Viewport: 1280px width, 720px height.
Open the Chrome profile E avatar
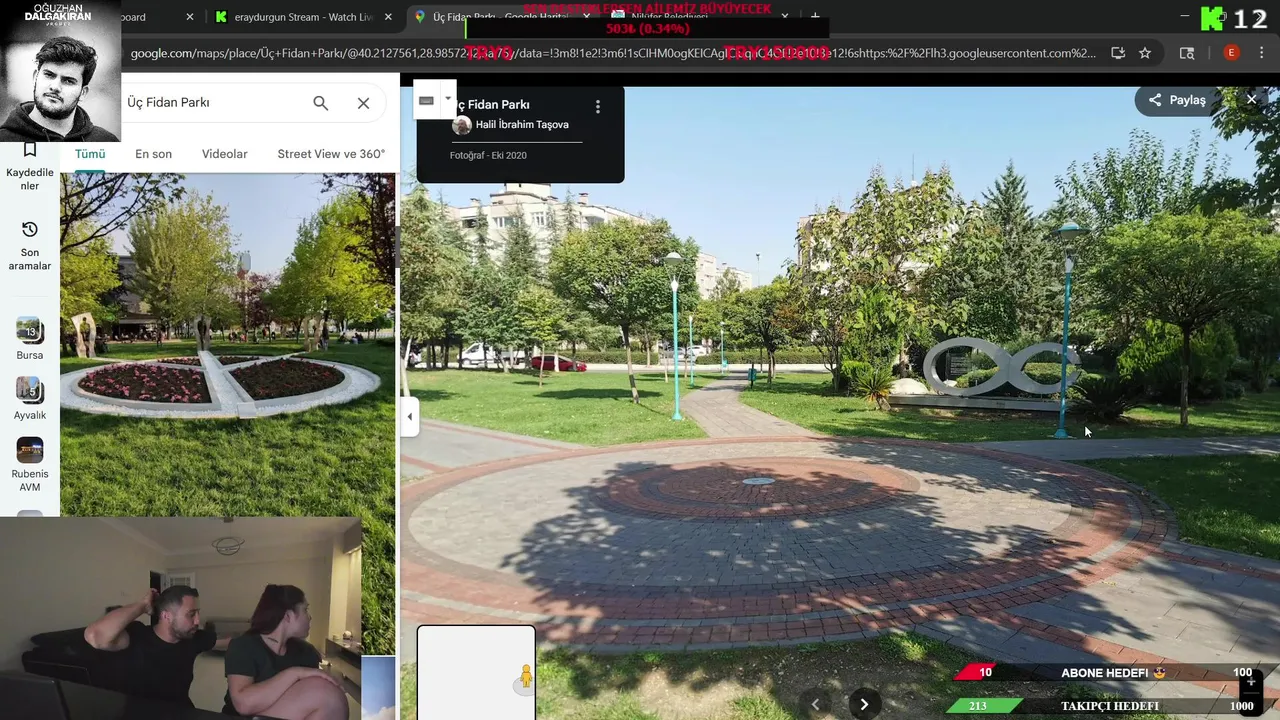click(x=1231, y=53)
